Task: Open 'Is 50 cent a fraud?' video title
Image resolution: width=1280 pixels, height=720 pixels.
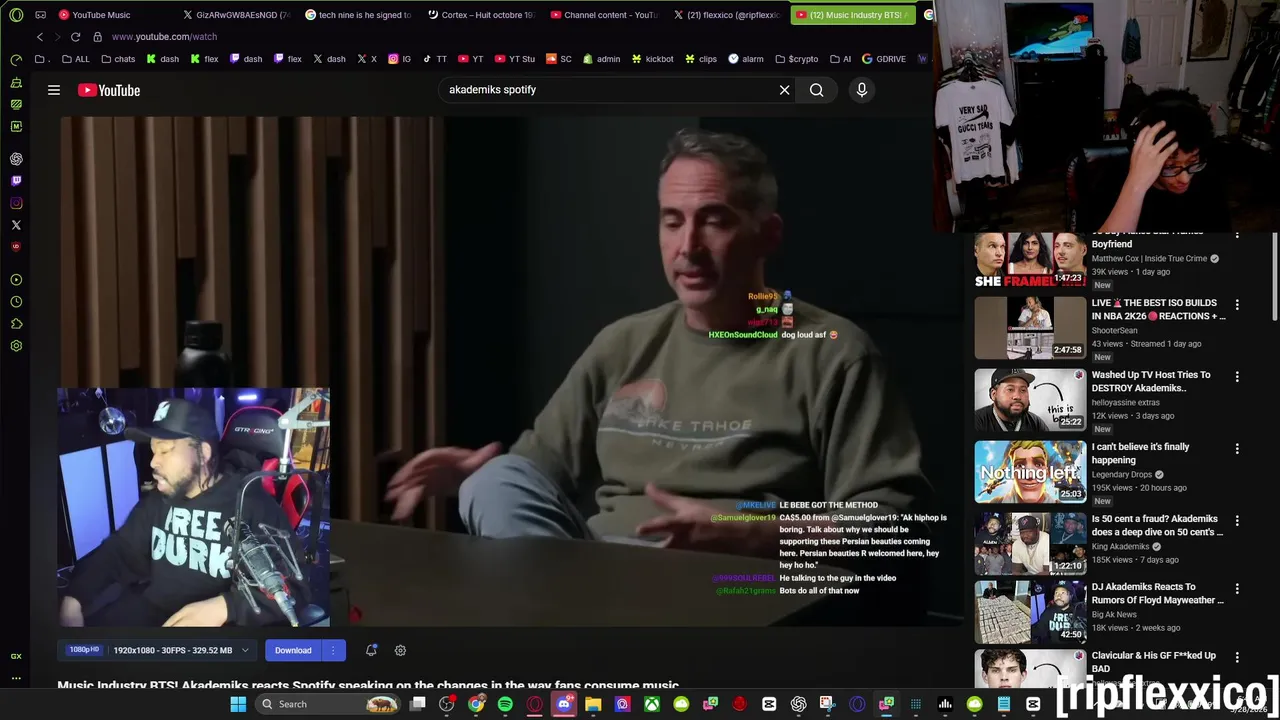Action: tap(1157, 525)
